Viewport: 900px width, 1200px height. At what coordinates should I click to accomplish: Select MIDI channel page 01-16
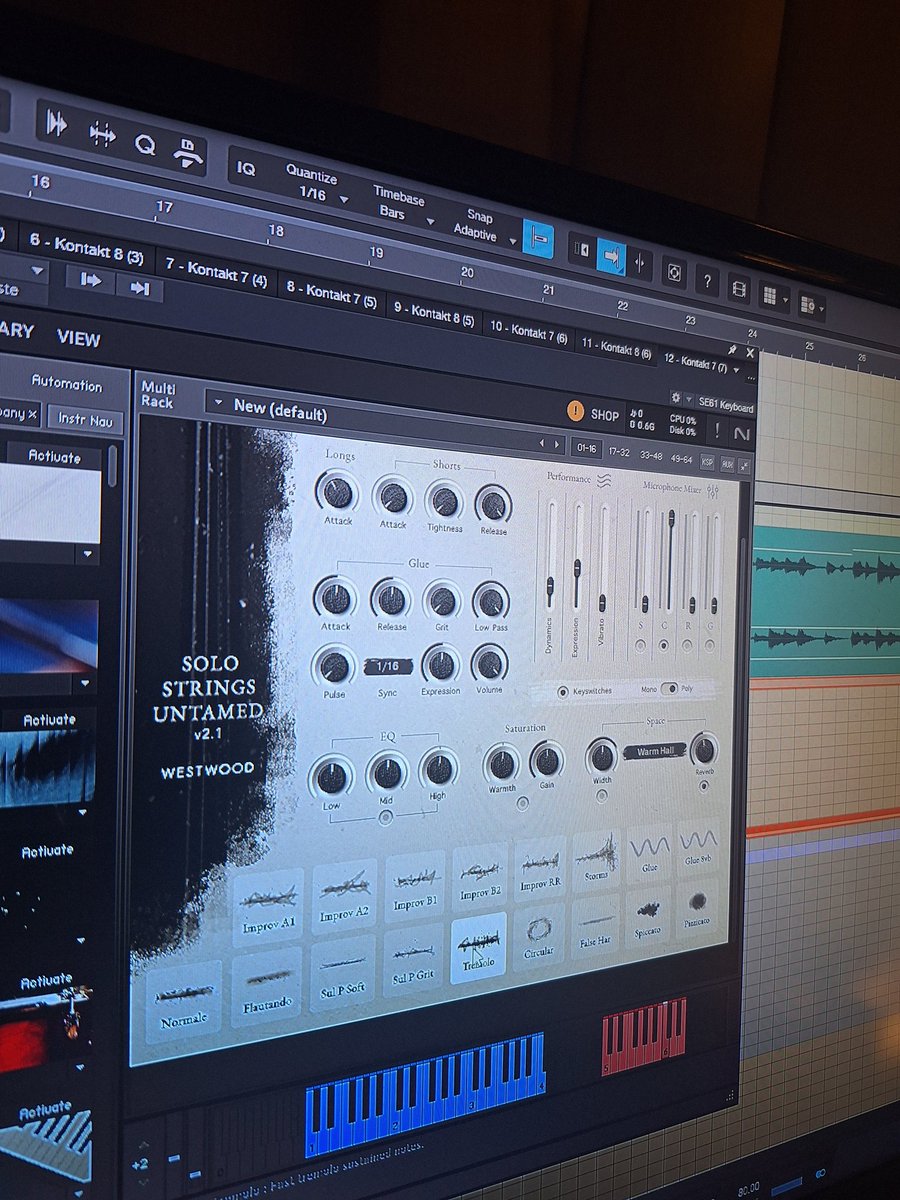pyautogui.click(x=585, y=447)
